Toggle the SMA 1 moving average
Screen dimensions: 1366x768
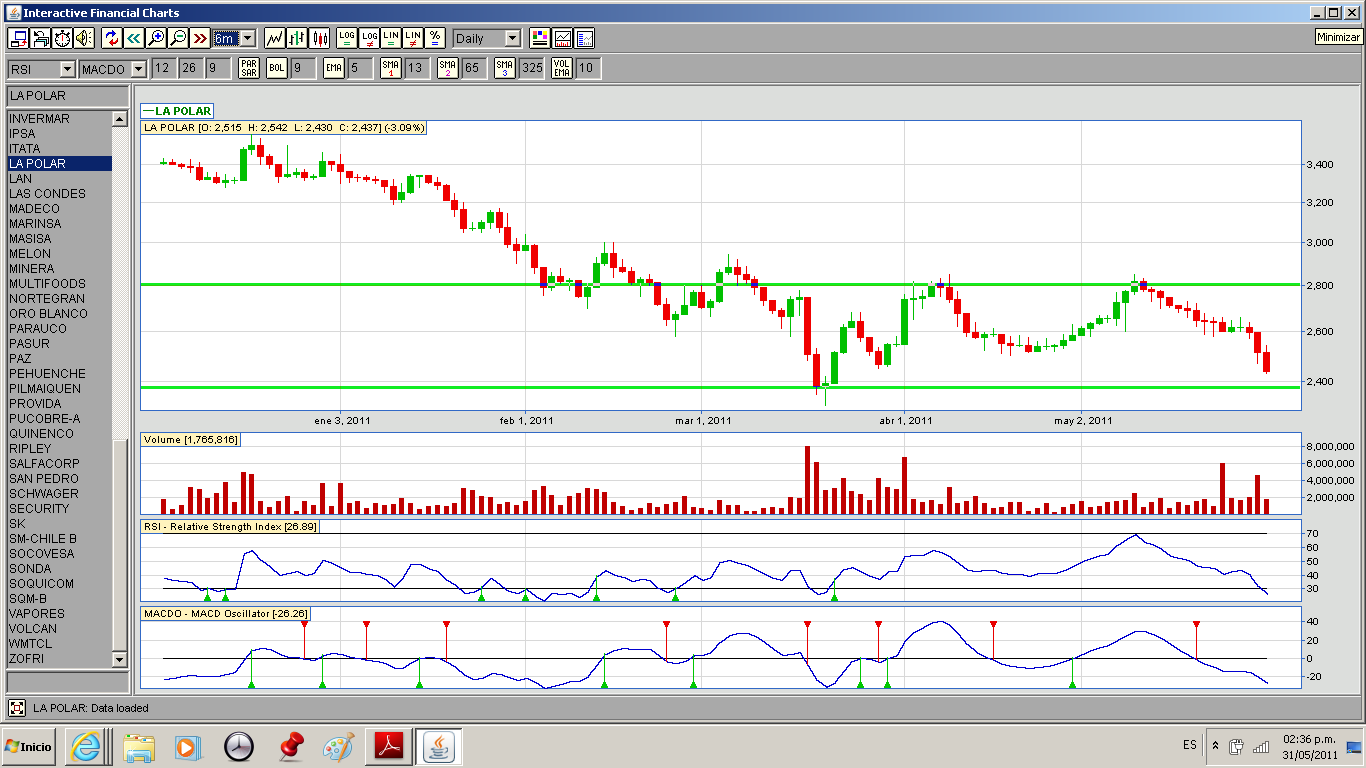tap(390, 68)
